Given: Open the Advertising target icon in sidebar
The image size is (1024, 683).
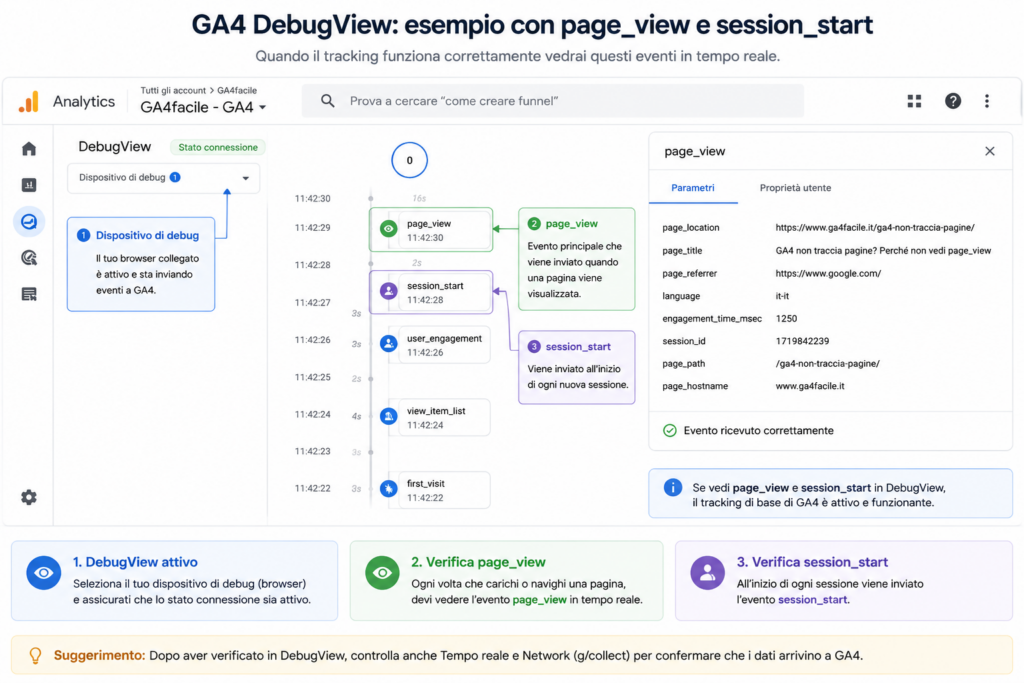Looking at the screenshot, I should 29,258.
